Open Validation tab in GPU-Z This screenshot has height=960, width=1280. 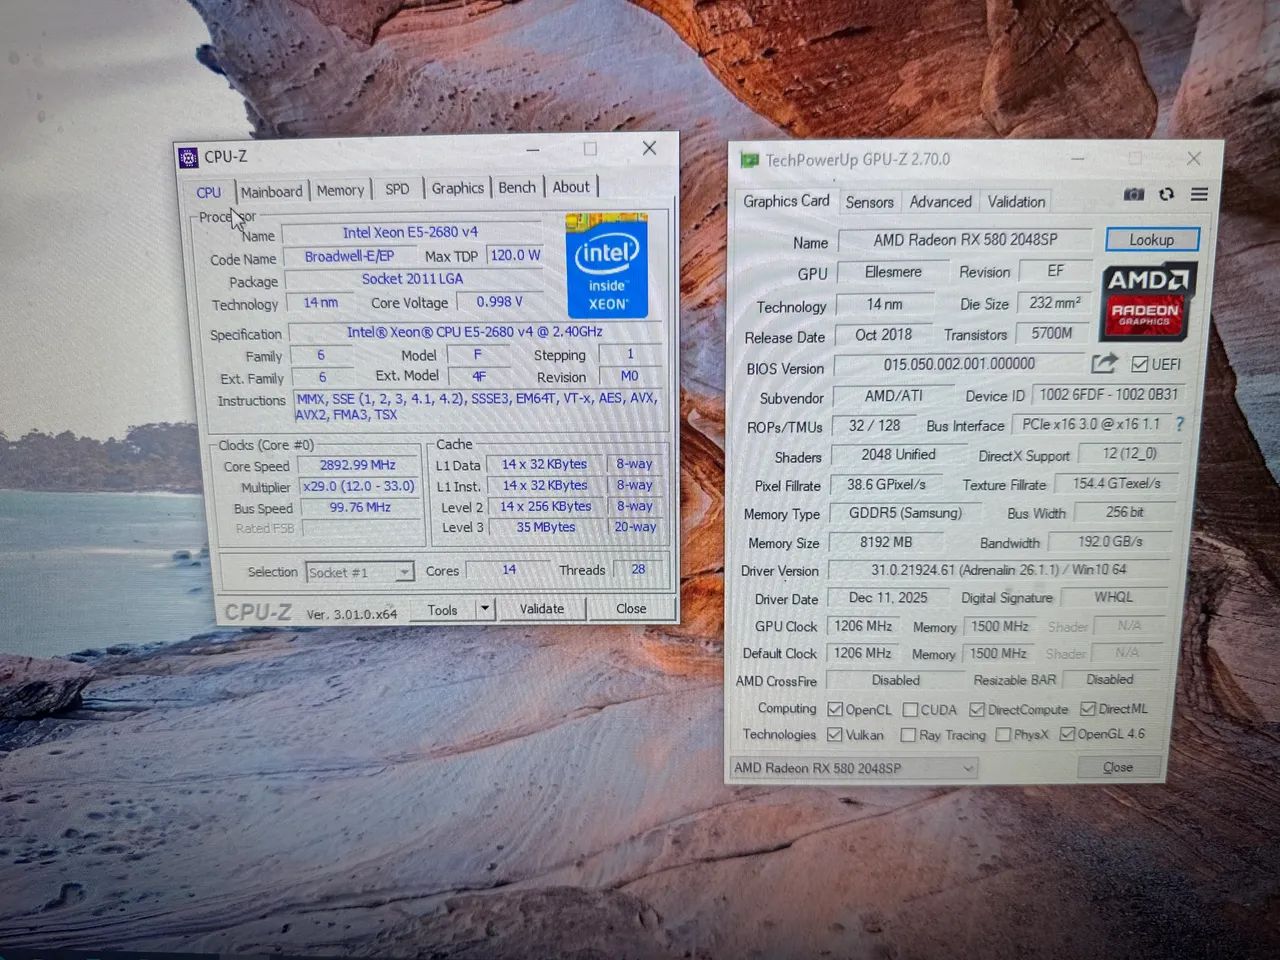point(1016,201)
